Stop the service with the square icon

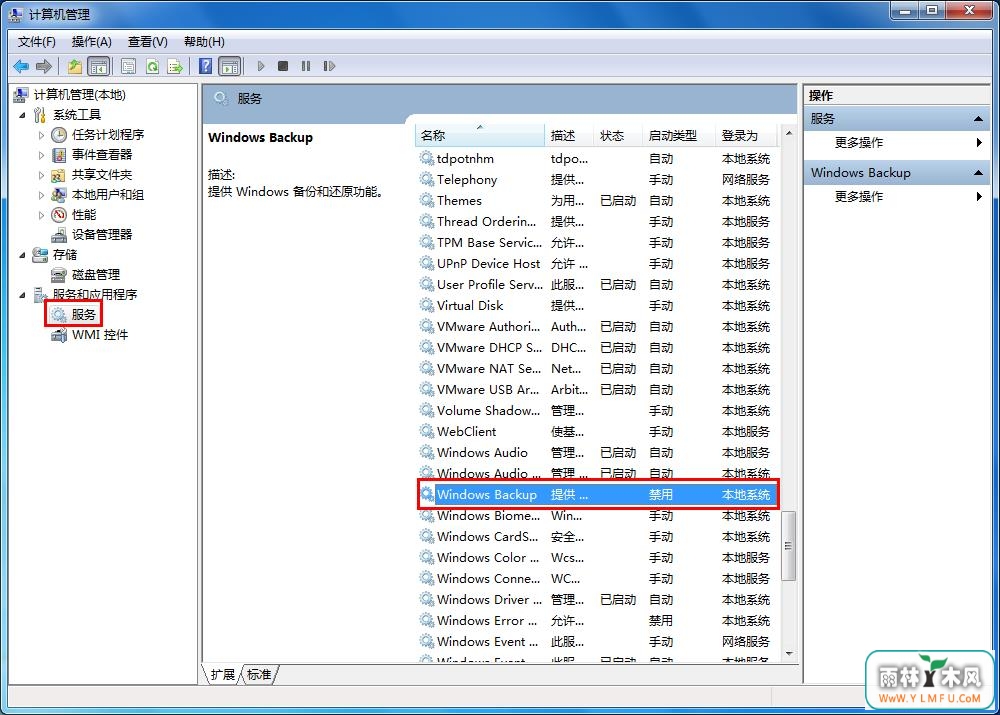[283, 66]
